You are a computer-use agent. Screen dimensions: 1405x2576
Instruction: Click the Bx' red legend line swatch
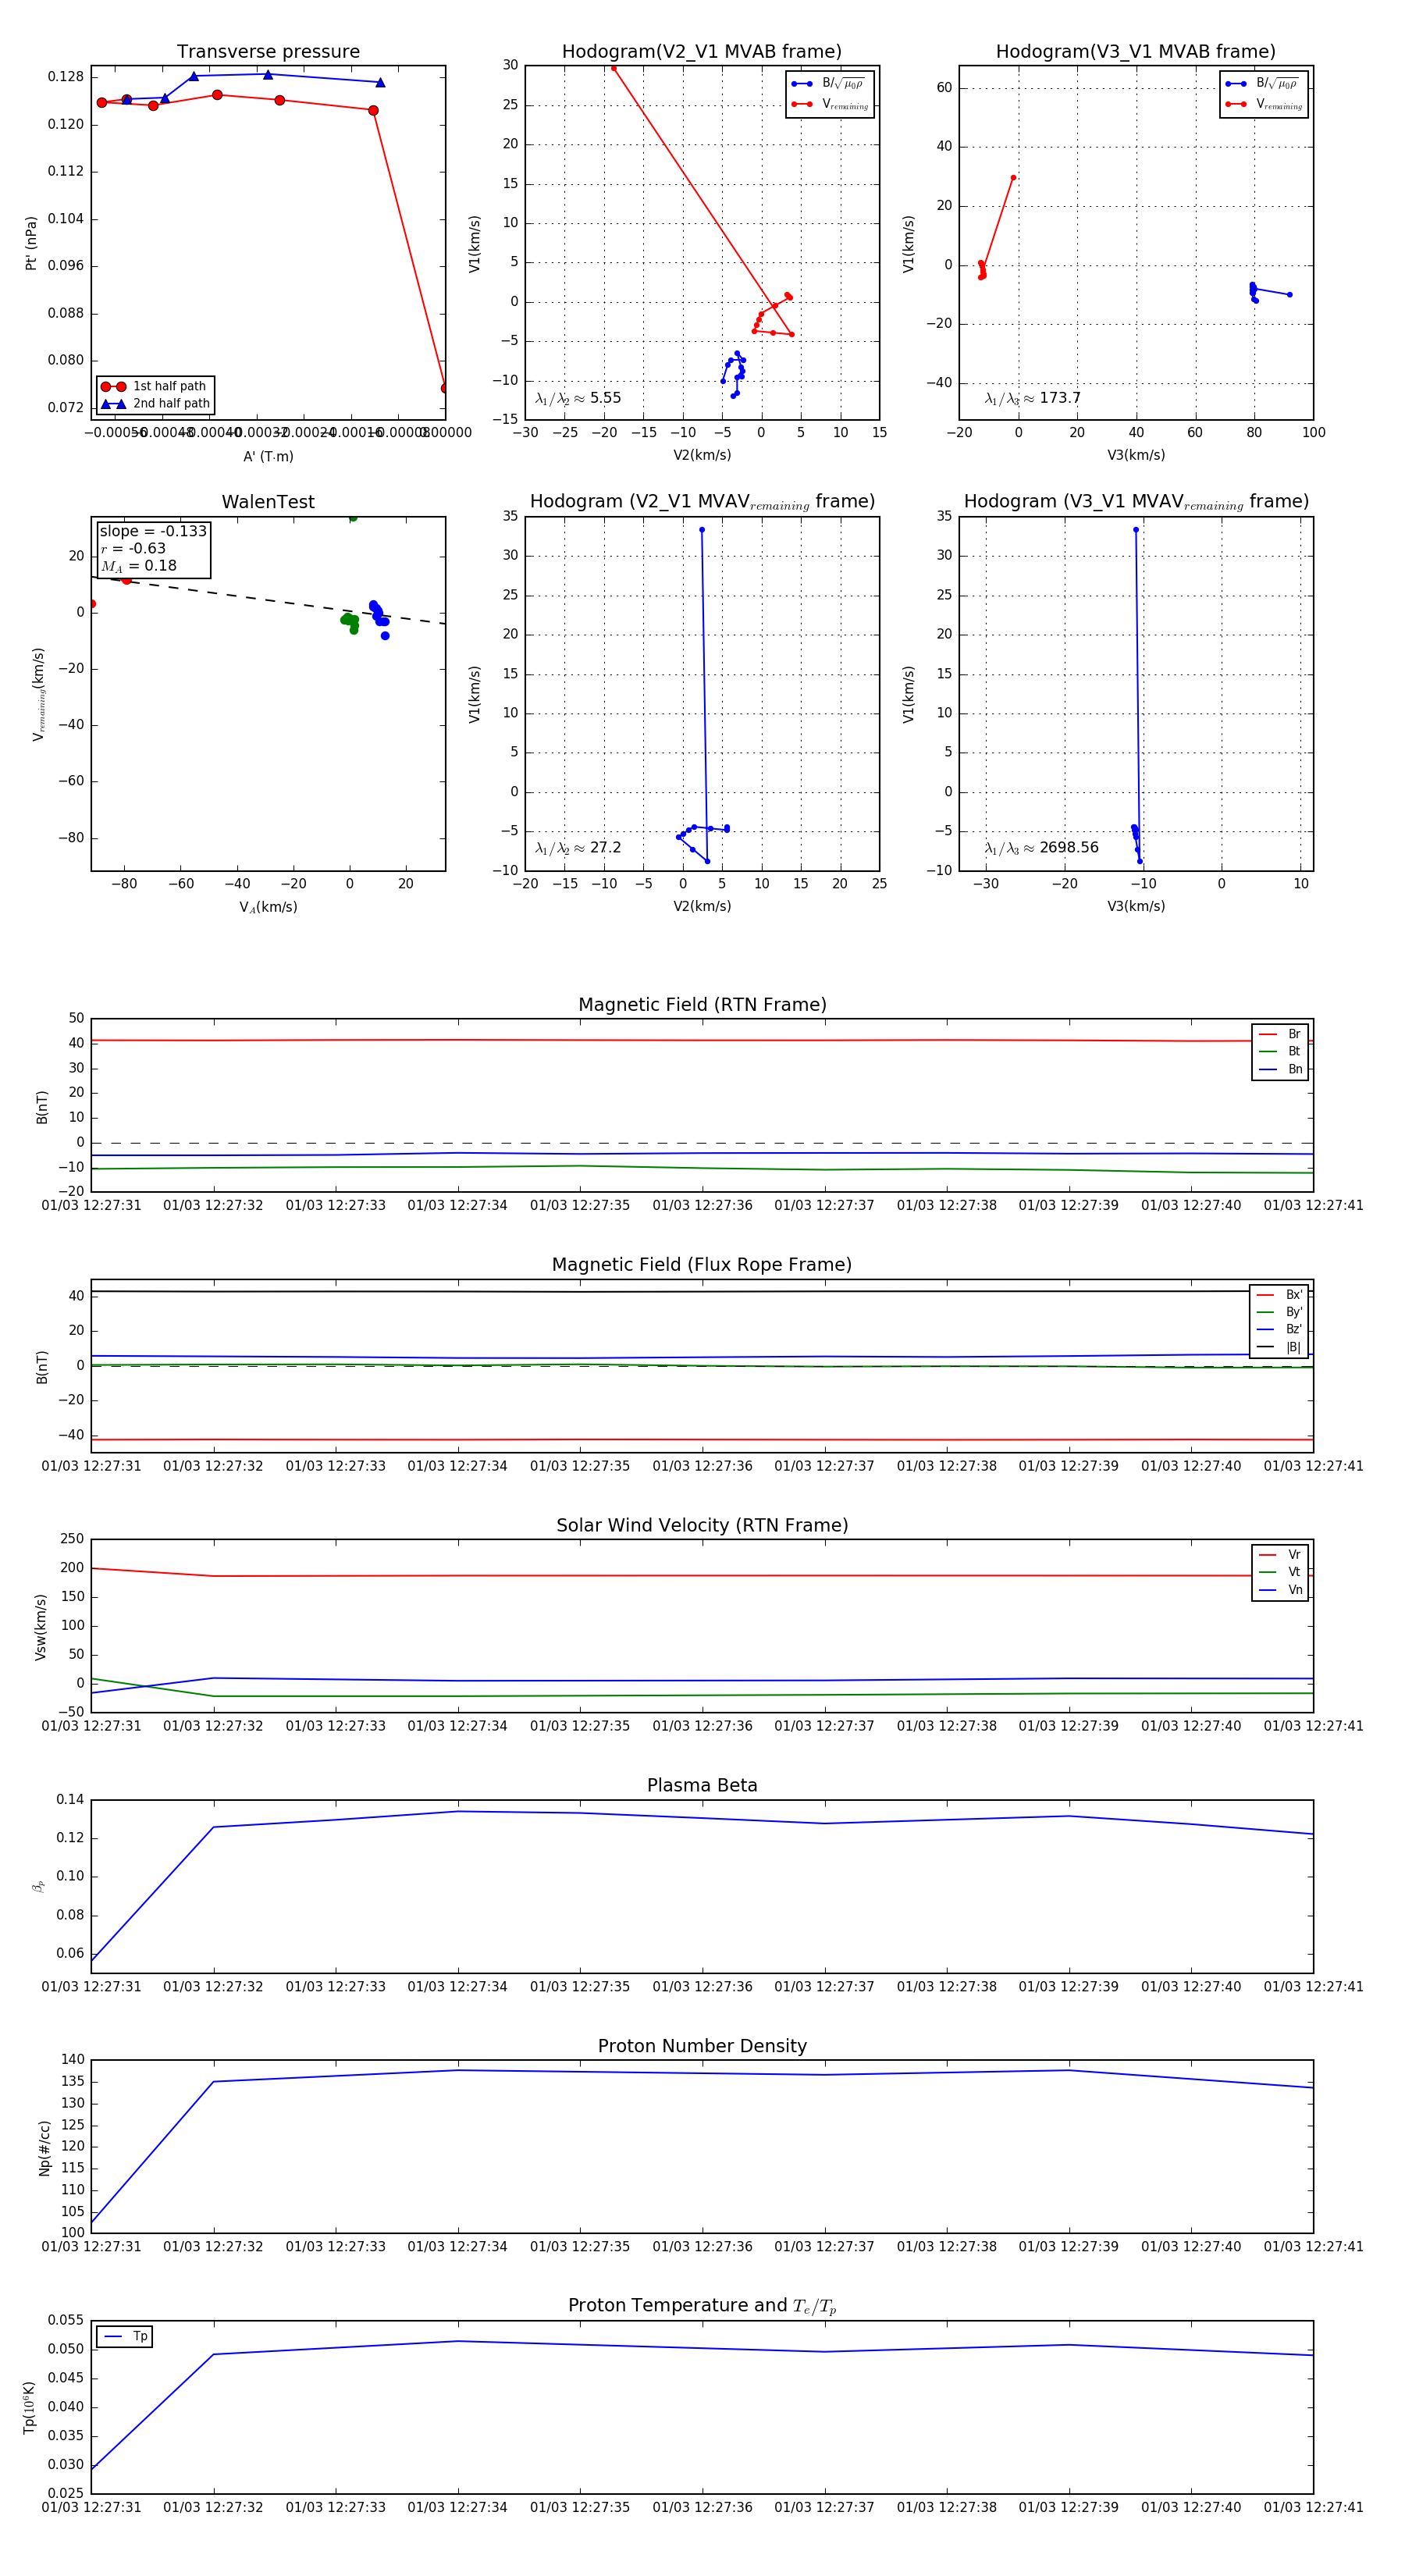(x=1267, y=1295)
